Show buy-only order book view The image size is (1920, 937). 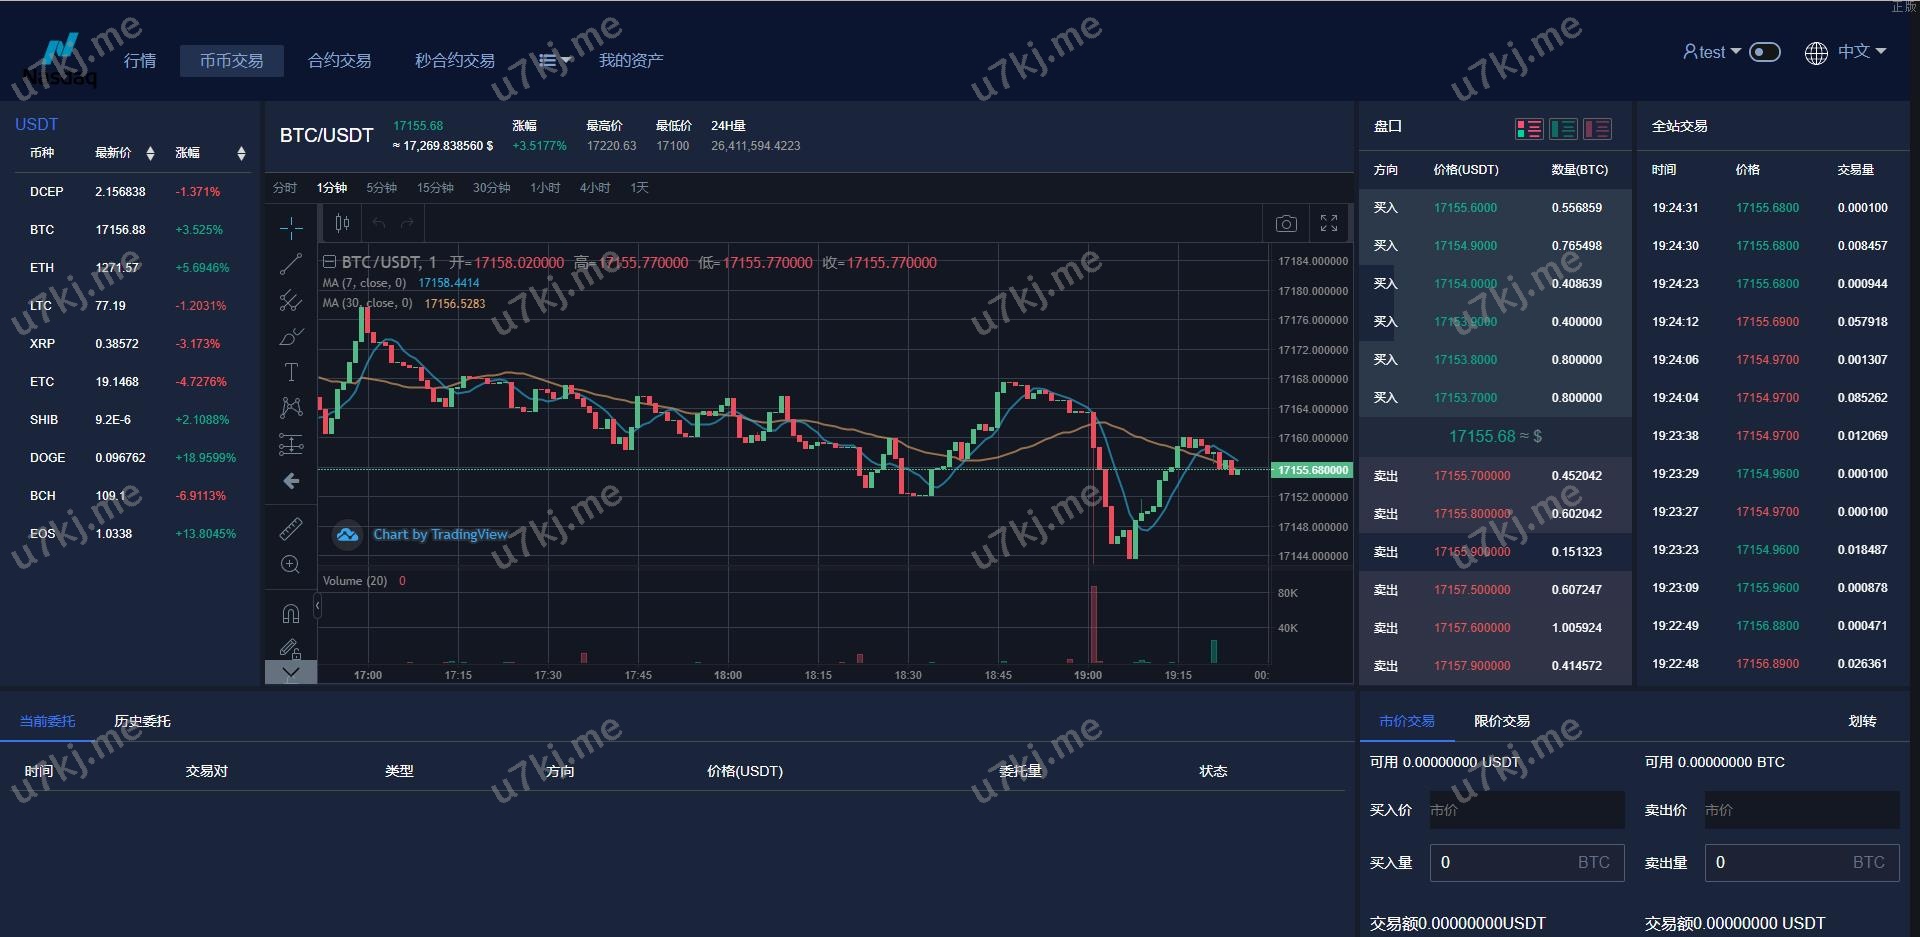tap(1563, 129)
